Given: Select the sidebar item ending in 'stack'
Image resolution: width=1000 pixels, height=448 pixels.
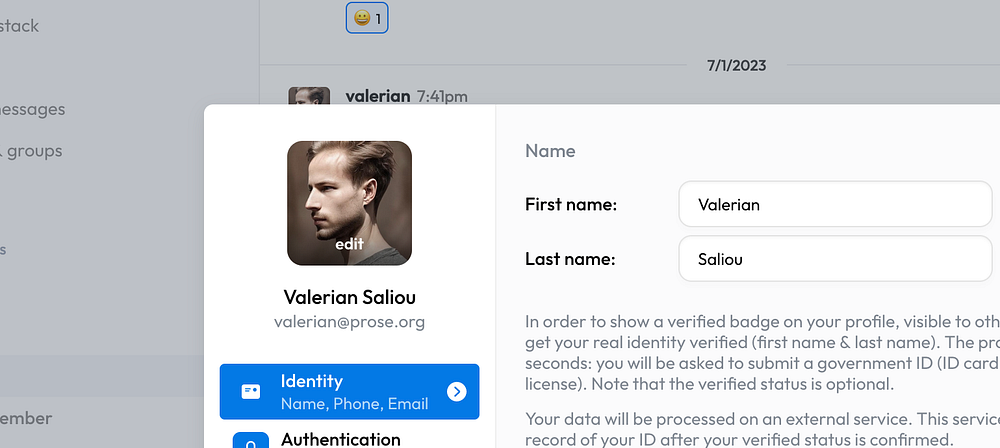Looking at the screenshot, I should [20, 25].
